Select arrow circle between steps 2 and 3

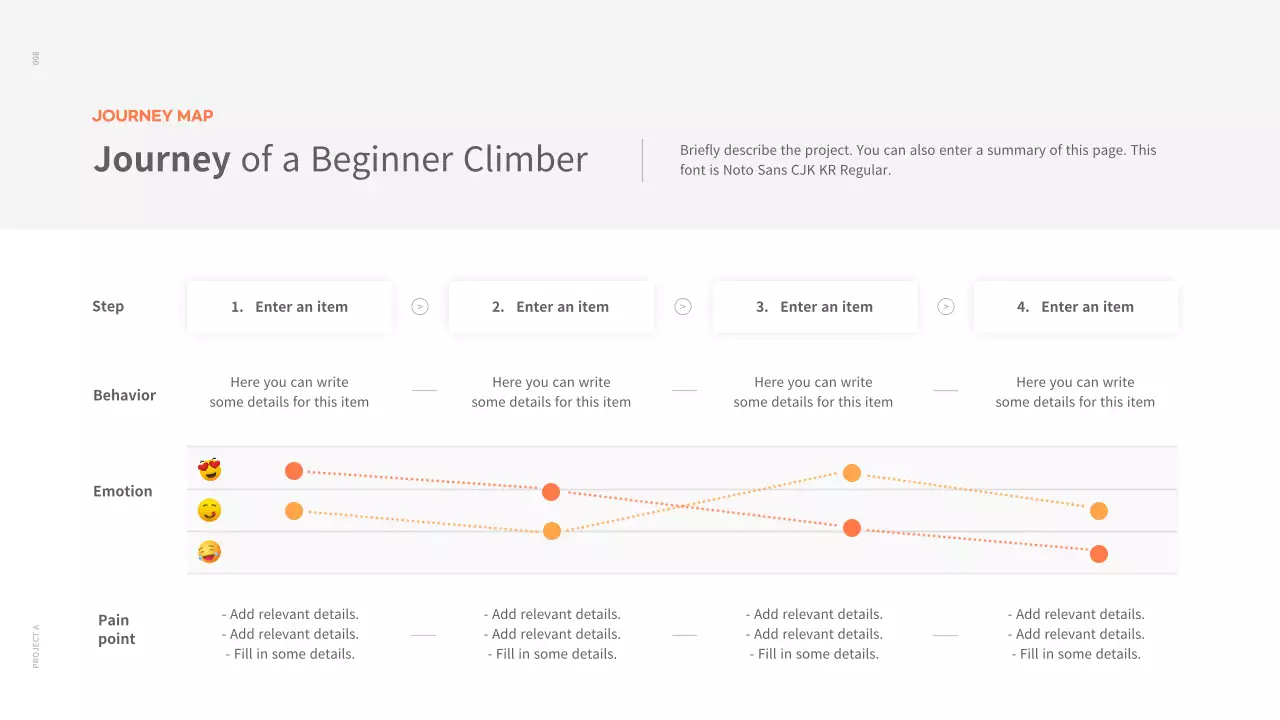(x=683, y=307)
